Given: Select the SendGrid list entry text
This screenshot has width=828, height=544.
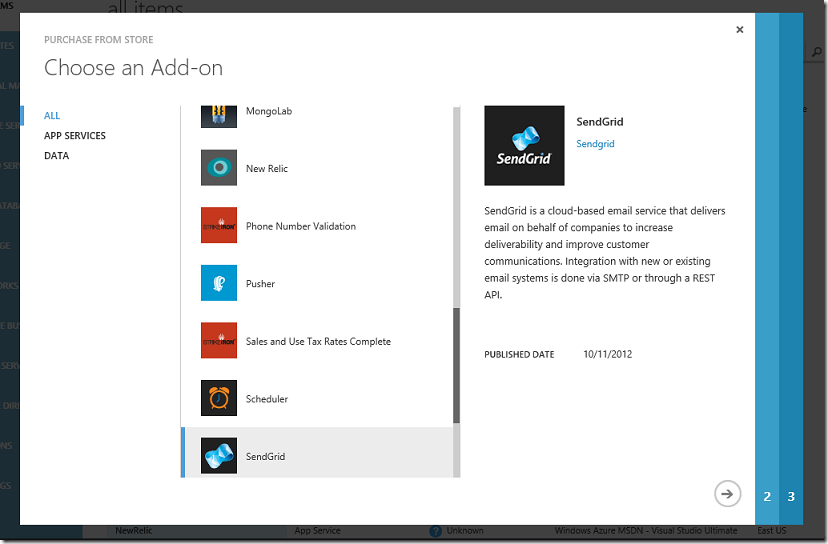Looking at the screenshot, I should click(265, 456).
